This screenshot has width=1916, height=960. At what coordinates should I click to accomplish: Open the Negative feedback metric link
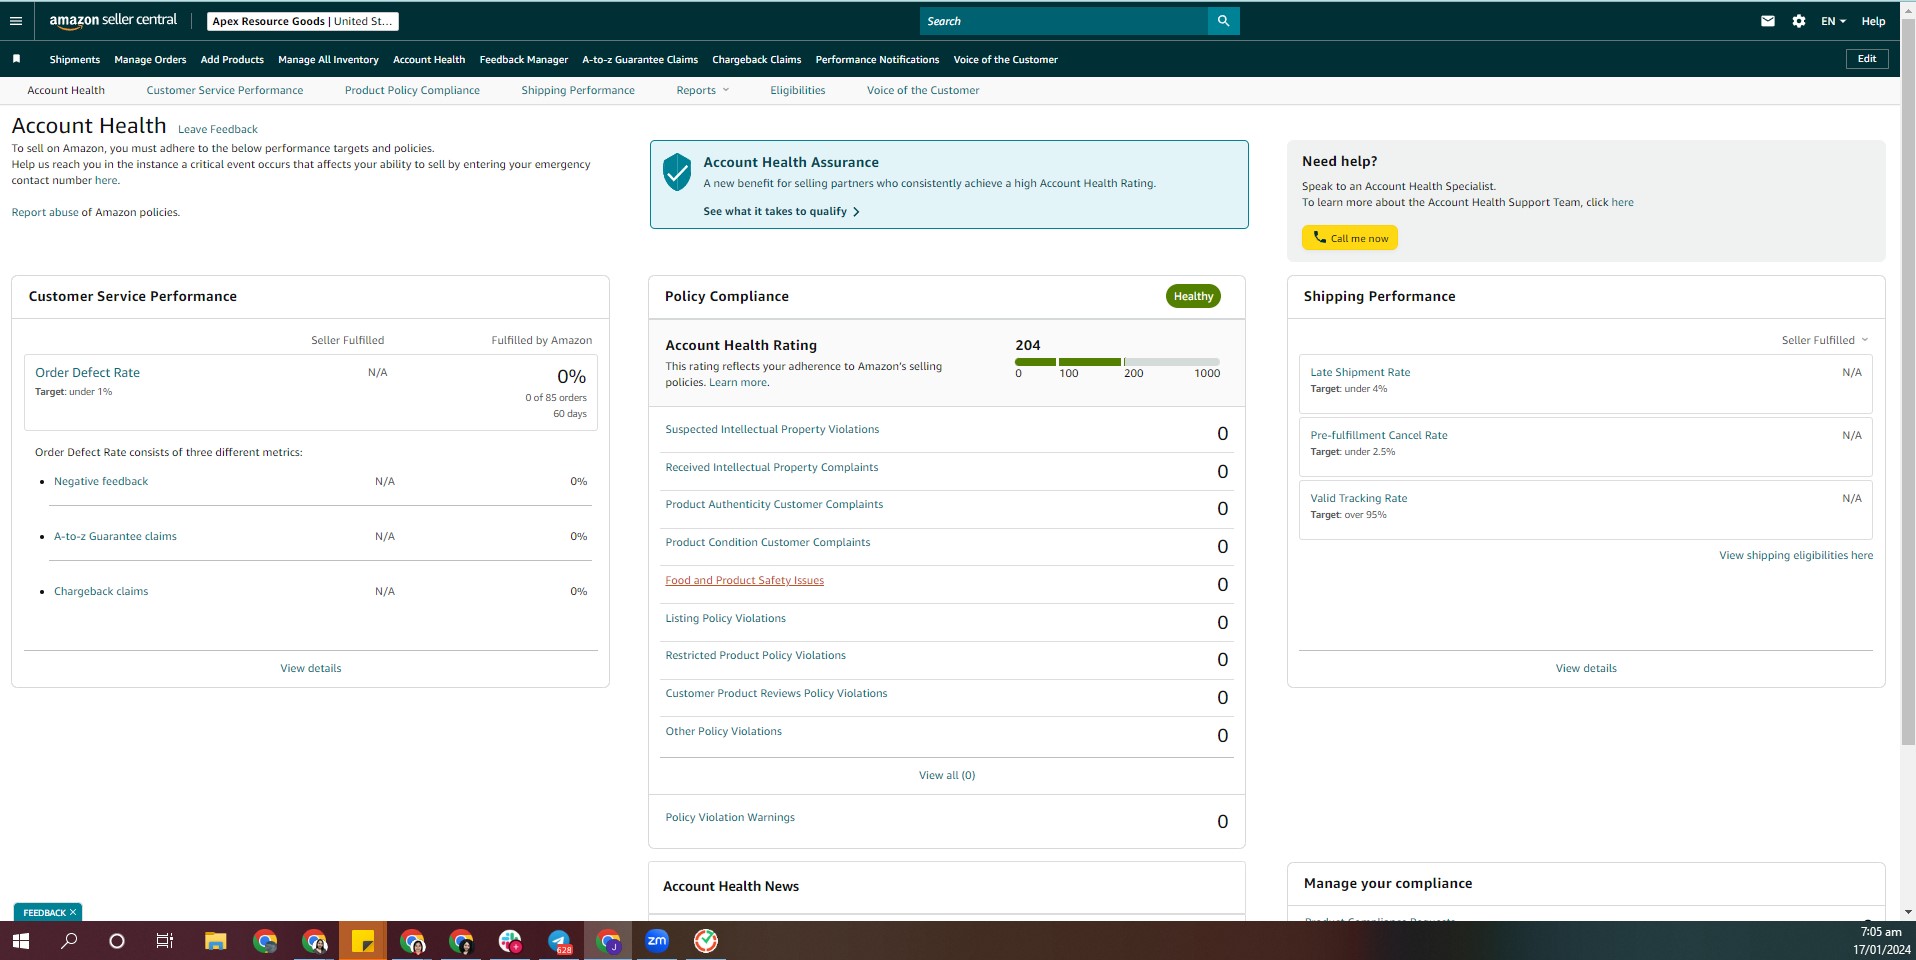tap(101, 481)
